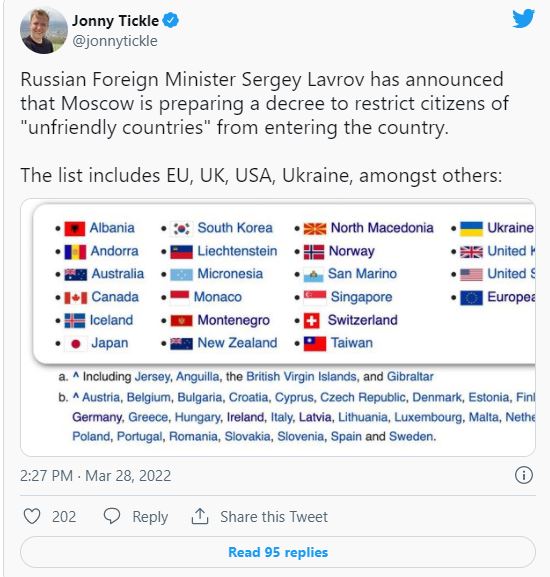This screenshot has width=550, height=577.
Task: Open Jonny Tickle's profile picture
Action: point(44,31)
